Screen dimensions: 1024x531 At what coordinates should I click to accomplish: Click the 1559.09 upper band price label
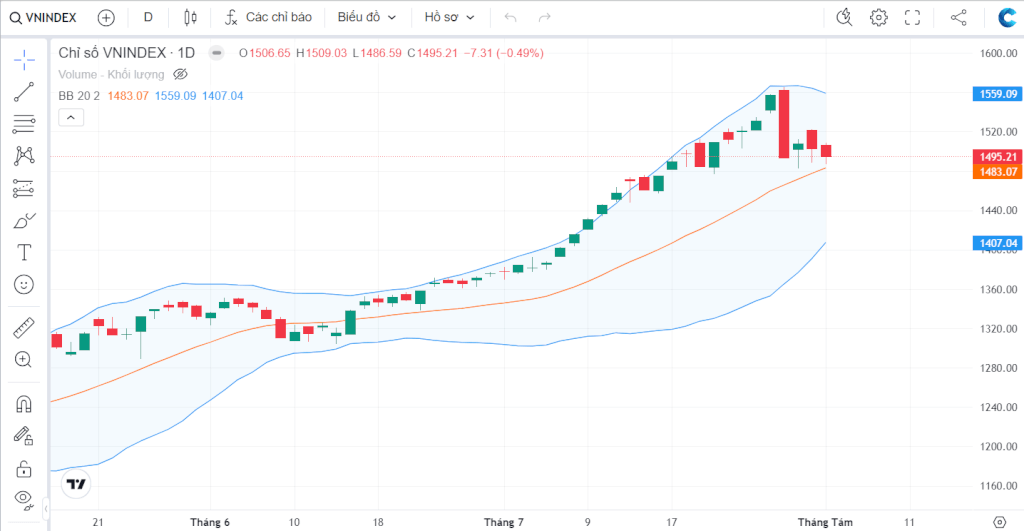click(x=998, y=94)
